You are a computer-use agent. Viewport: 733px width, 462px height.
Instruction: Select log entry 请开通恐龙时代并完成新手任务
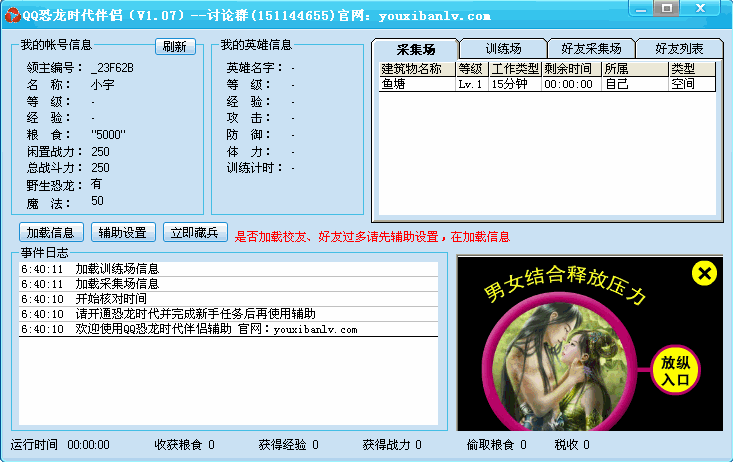[x=229, y=314]
